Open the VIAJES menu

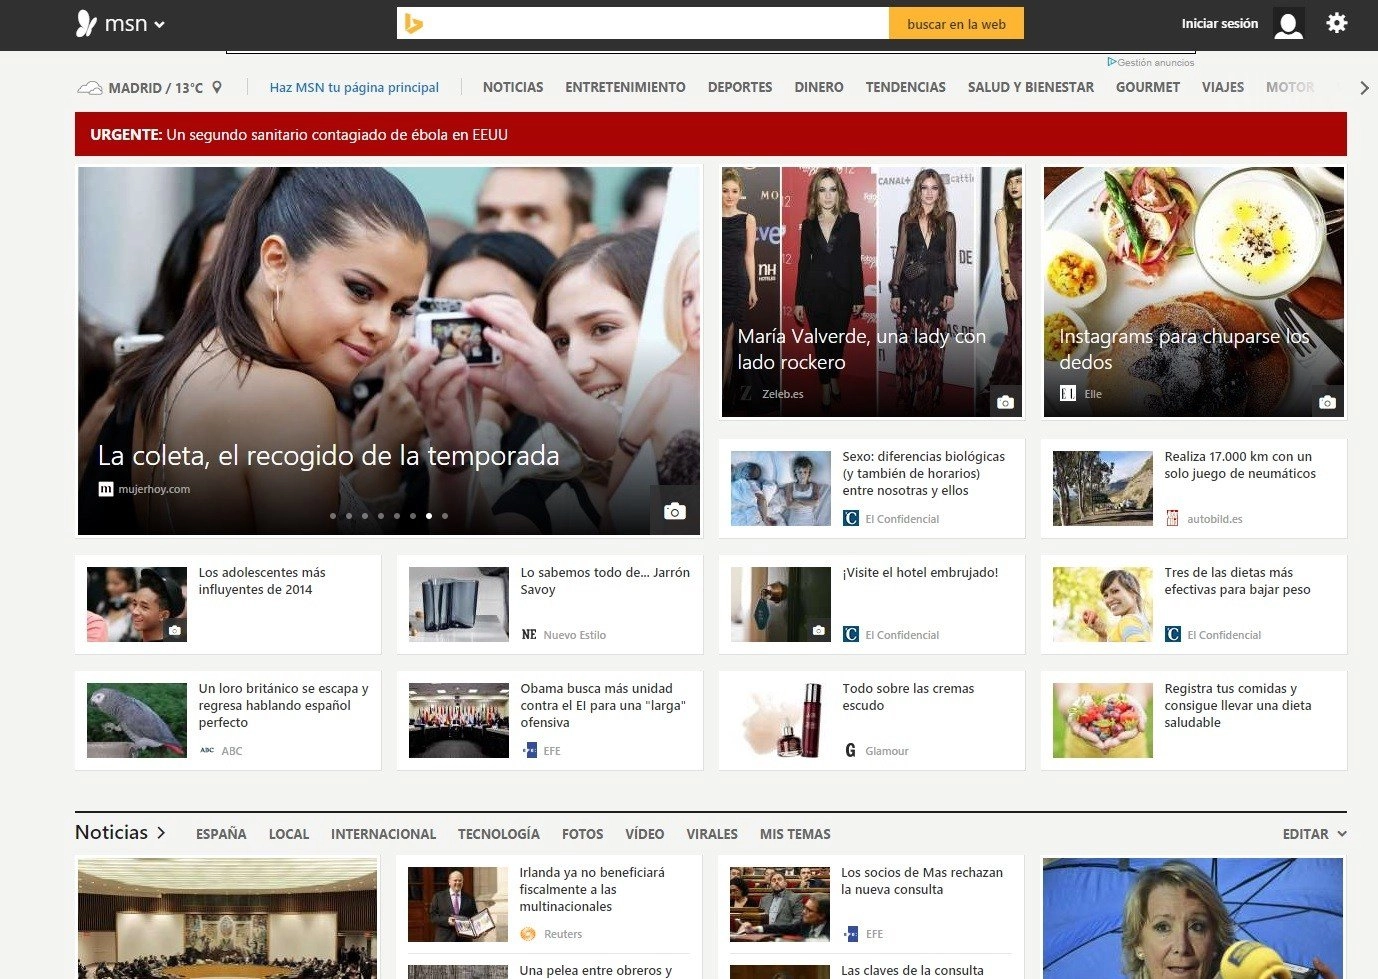click(x=1223, y=88)
